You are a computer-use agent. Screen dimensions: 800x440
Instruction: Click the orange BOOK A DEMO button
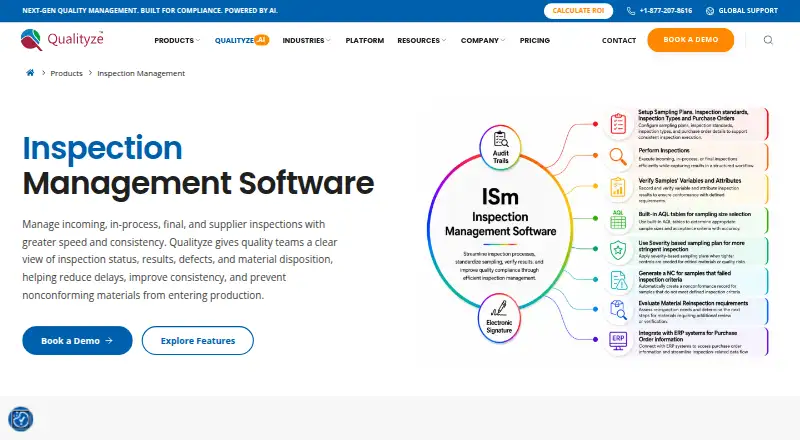(691, 40)
